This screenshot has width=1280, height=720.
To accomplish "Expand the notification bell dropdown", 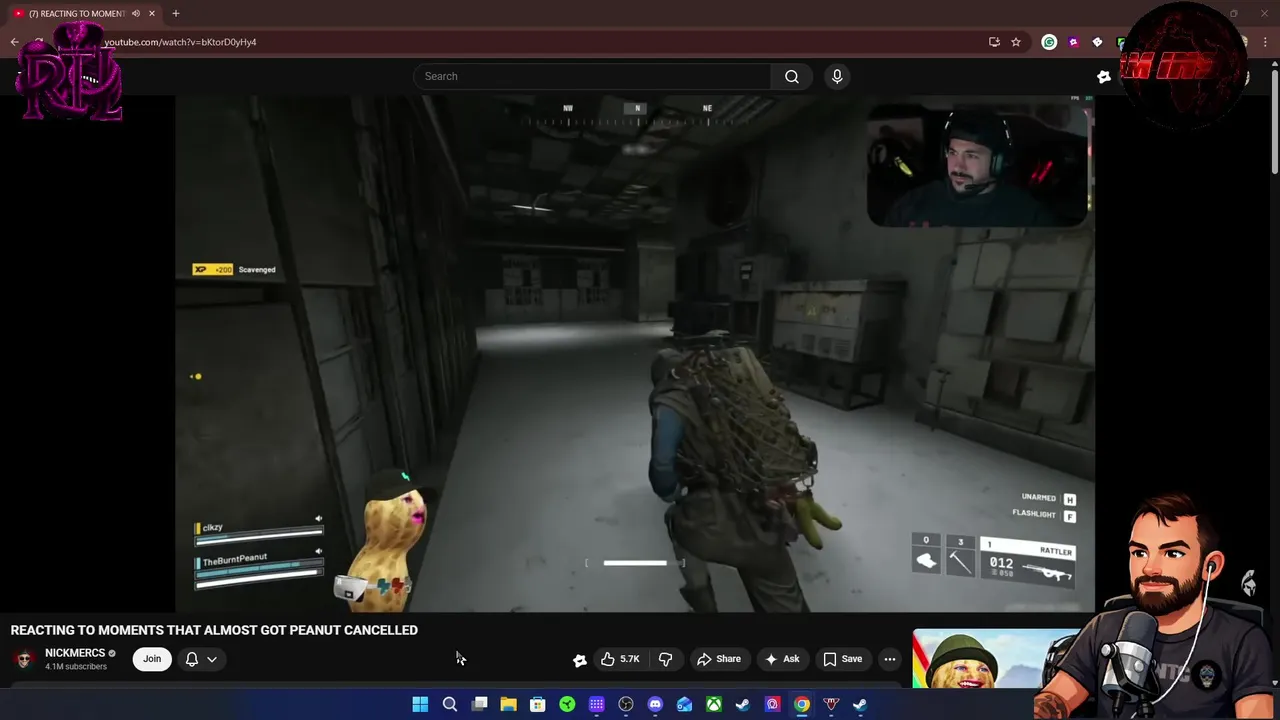I will (x=201, y=659).
